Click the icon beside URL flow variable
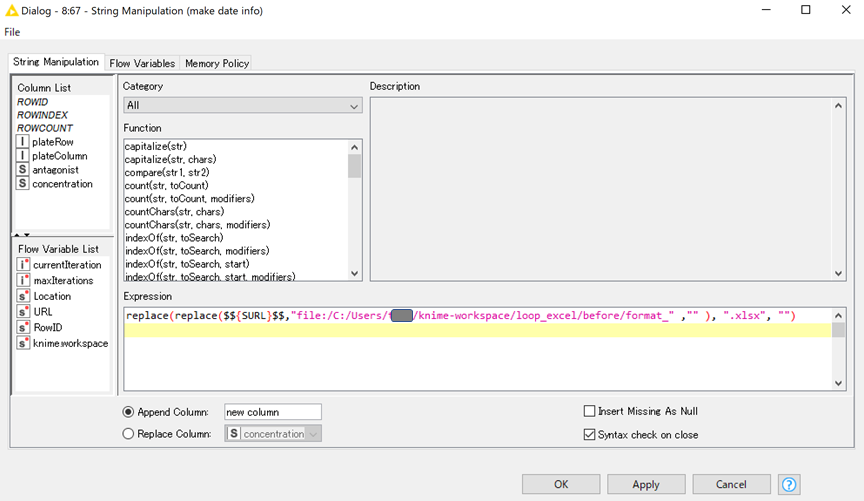This screenshot has width=864, height=501. (x=23, y=311)
